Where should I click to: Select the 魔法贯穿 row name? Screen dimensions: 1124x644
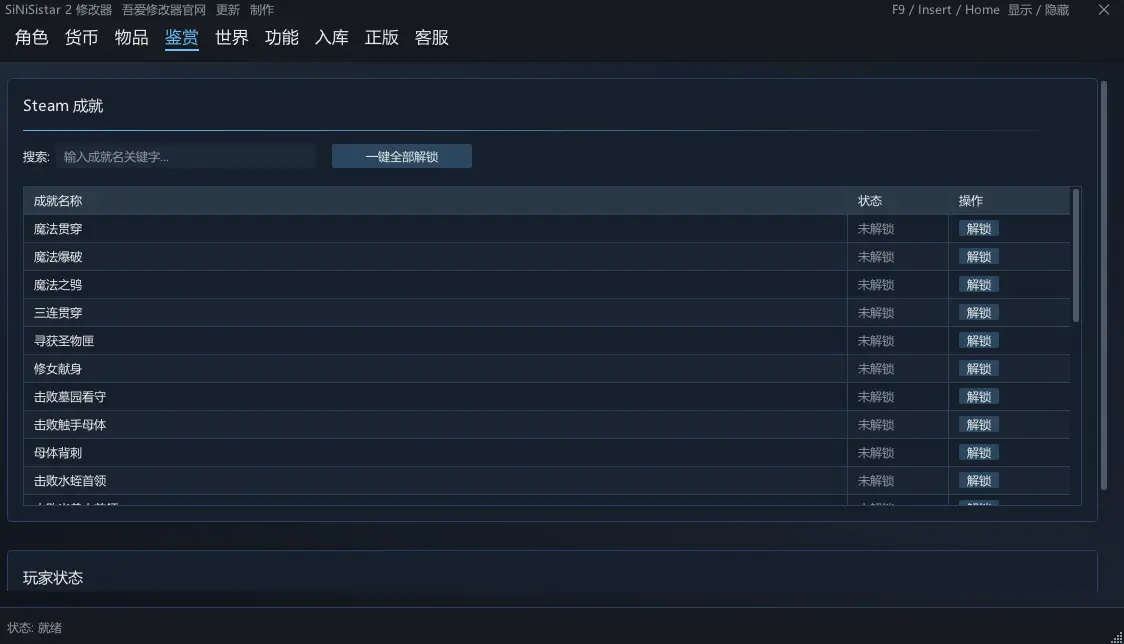pyautogui.click(x=58, y=229)
